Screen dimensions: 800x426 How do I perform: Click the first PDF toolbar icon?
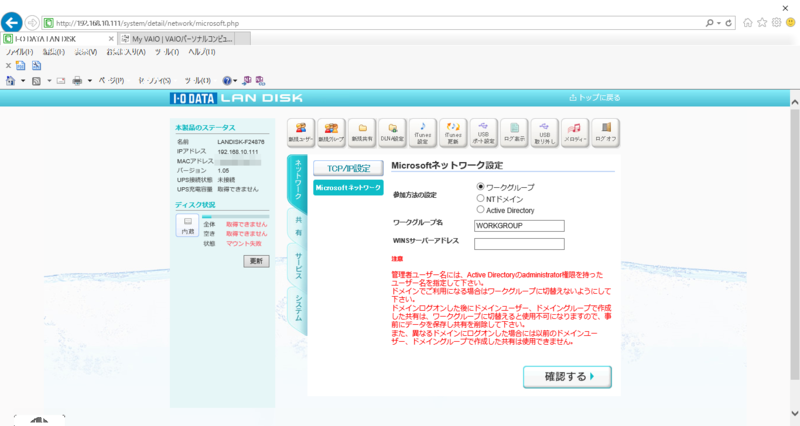pyautogui.click(x=20, y=65)
